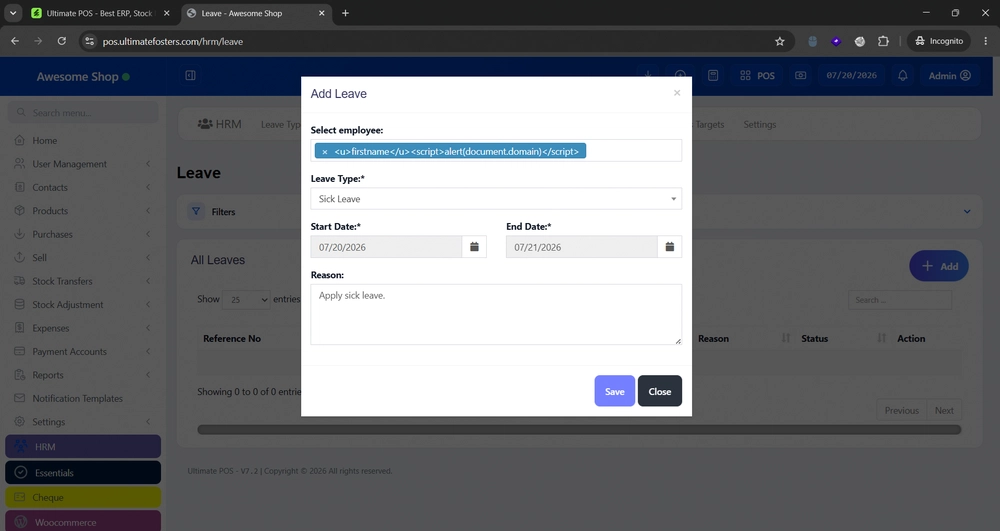Expand Contacts menu
The width and height of the screenshot is (1000, 531).
click(x=83, y=187)
